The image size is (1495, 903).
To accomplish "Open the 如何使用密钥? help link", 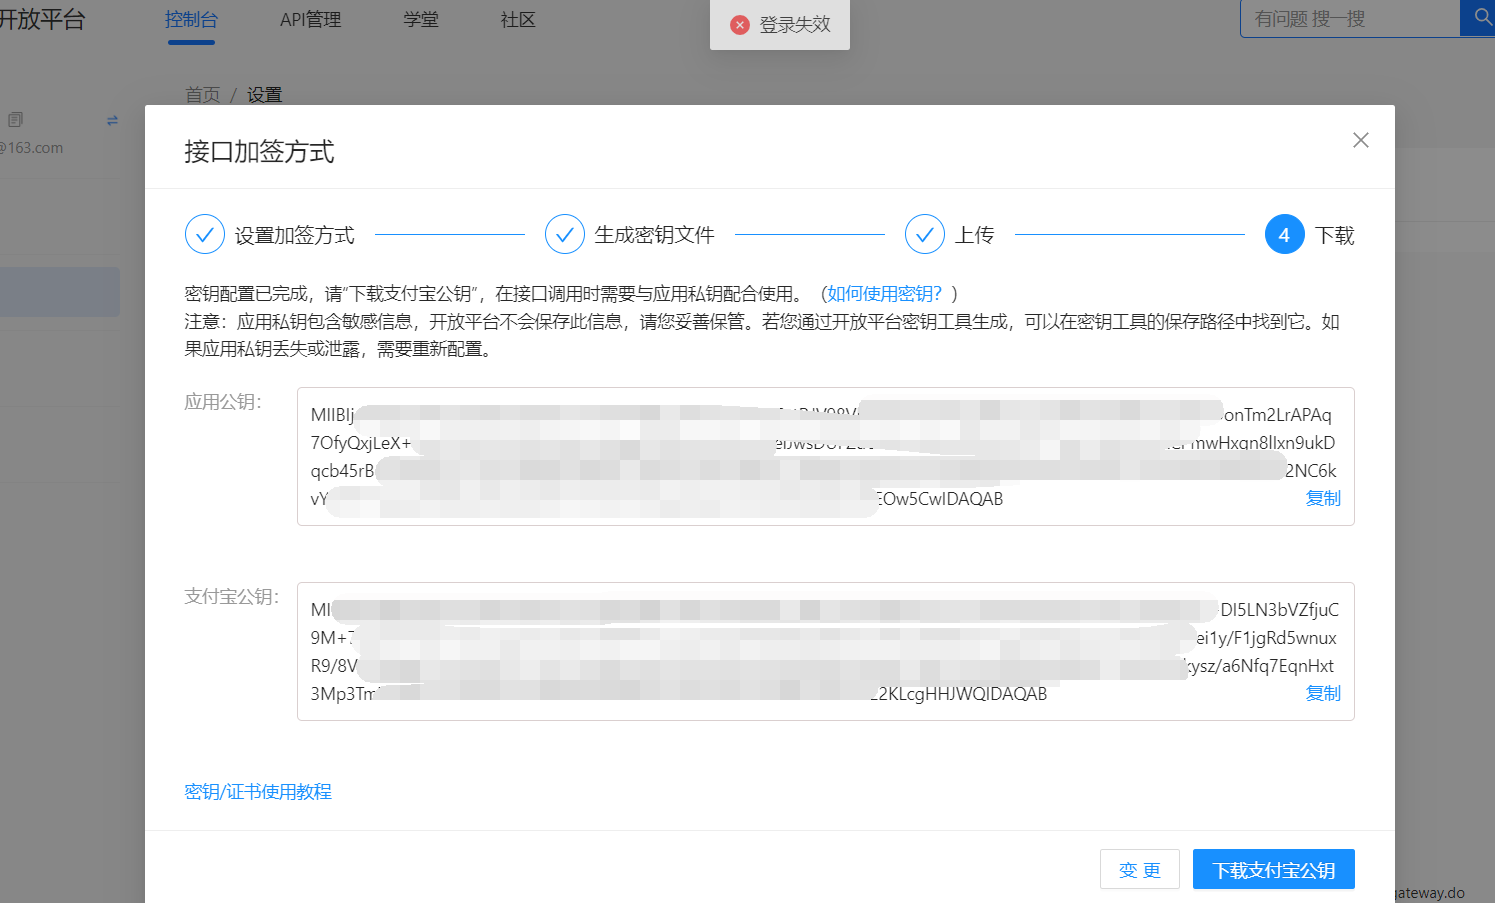I will 884,293.
